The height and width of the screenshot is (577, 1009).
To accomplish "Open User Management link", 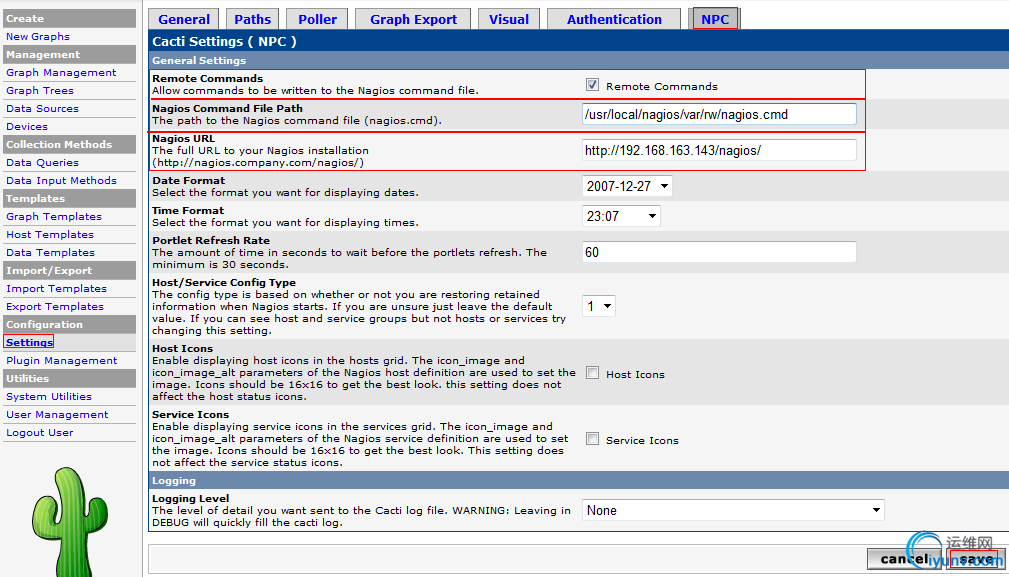I will pyautogui.click(x=57, y=415).
